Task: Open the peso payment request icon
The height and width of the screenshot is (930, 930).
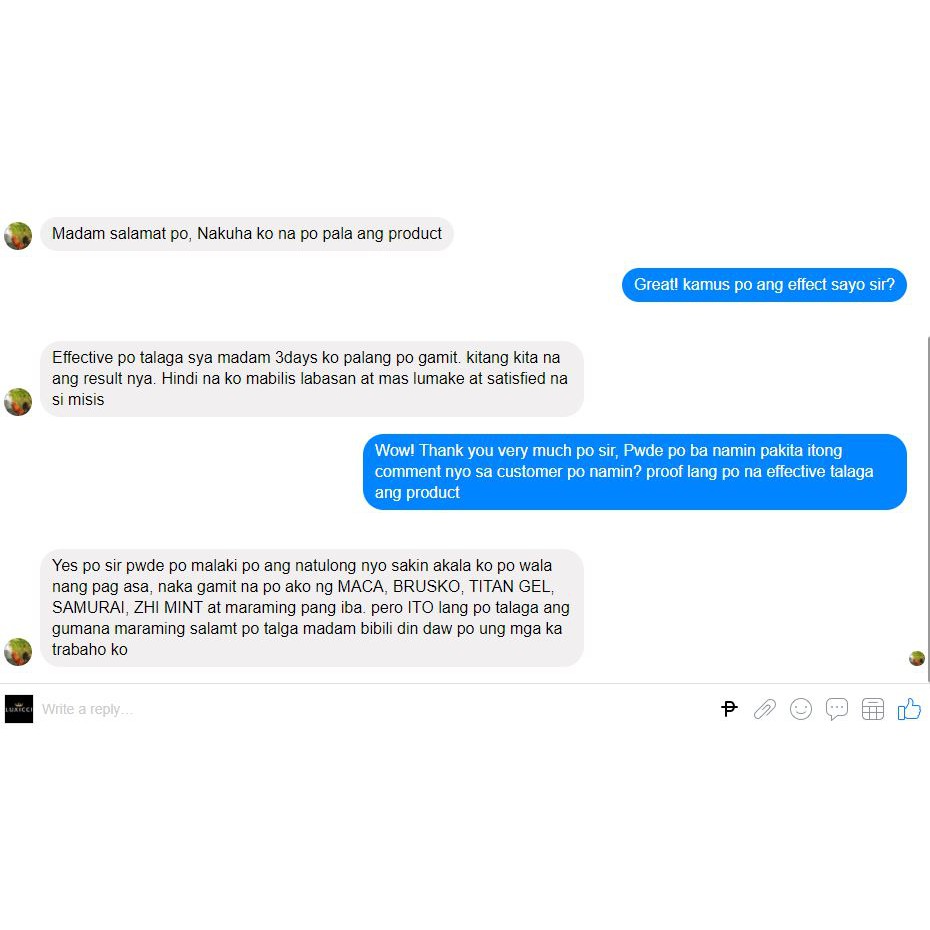Action: [x=729, y=708]
